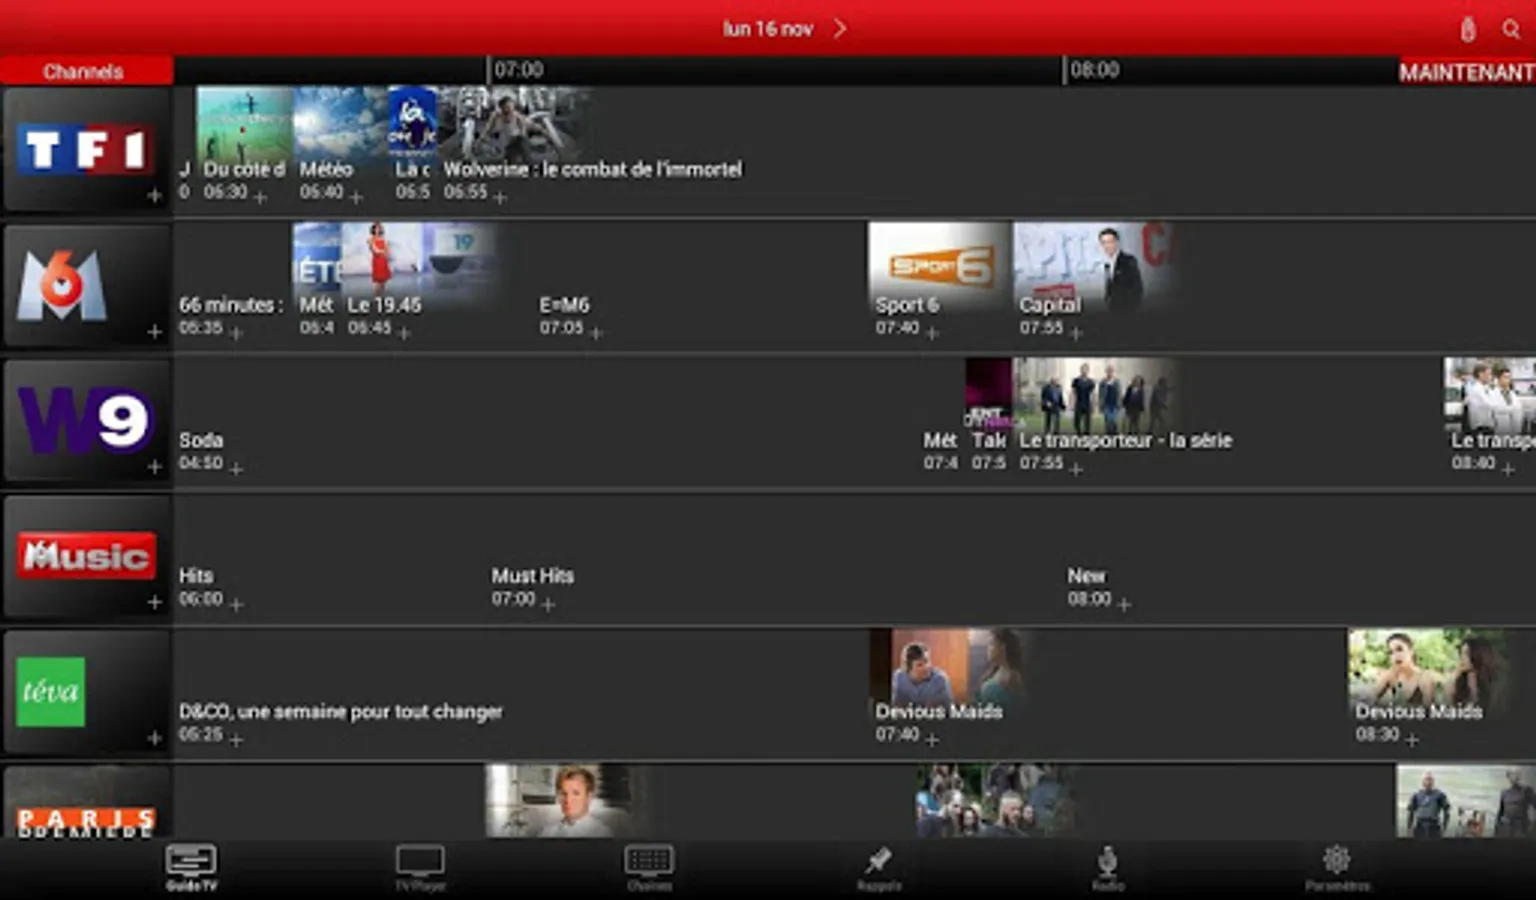Add reminder plus for Devious Maids 07:40
This screenshot has height=900, width=1536.
932,740
